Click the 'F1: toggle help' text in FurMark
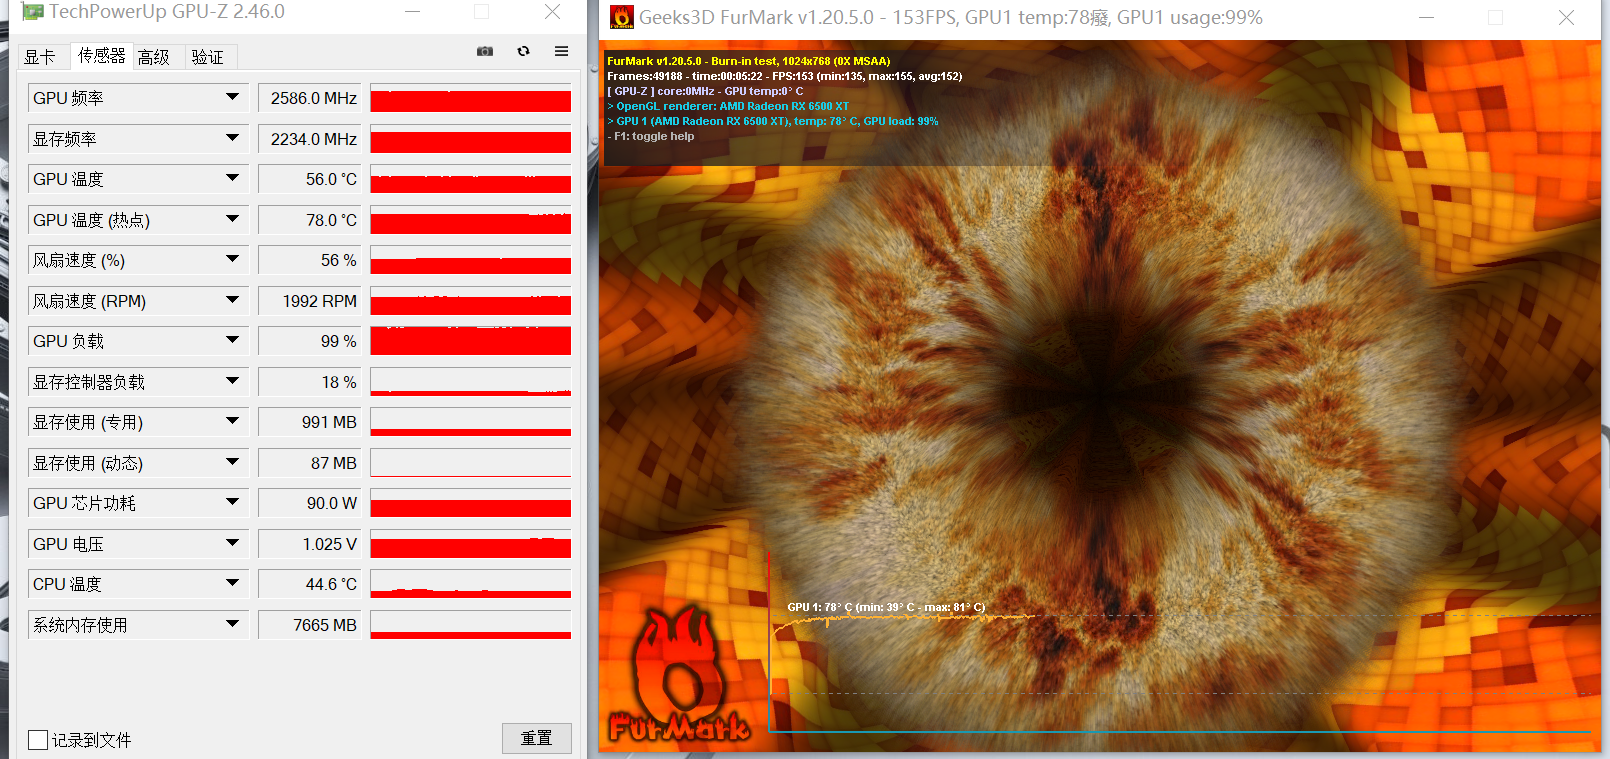 [x=651, y=136]
